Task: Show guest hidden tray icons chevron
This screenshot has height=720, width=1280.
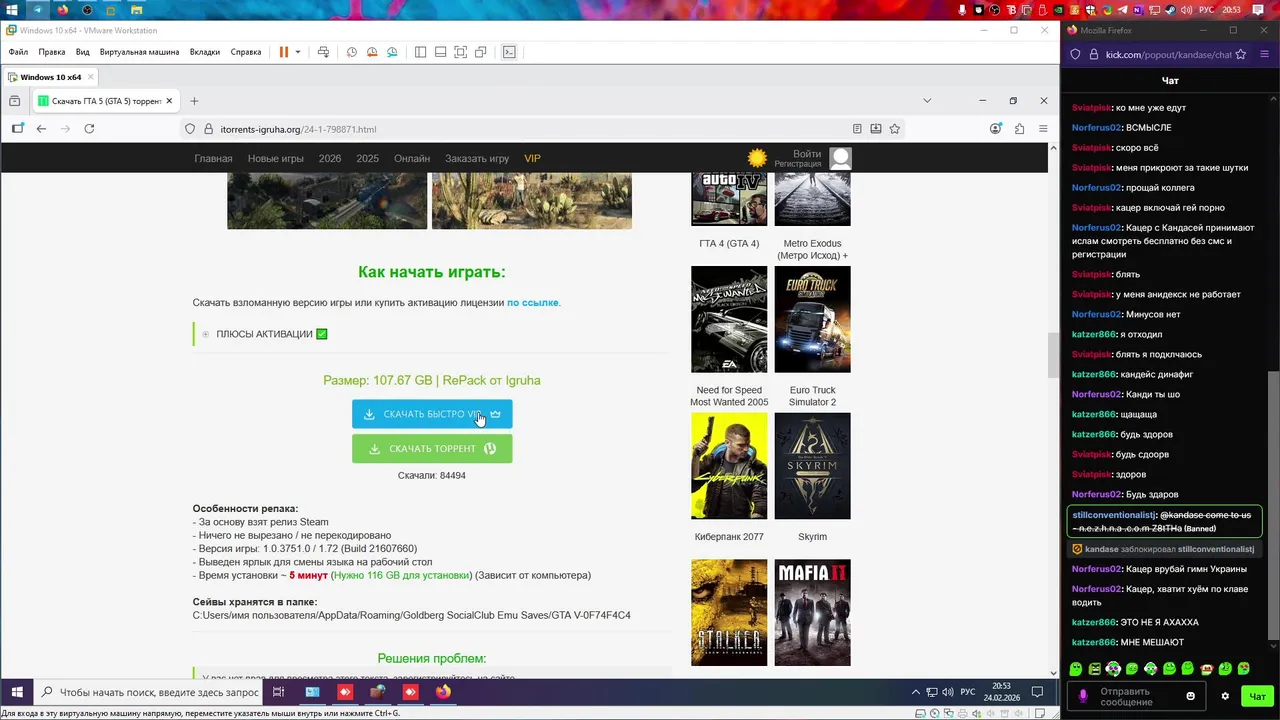Action: pos(915,692)
